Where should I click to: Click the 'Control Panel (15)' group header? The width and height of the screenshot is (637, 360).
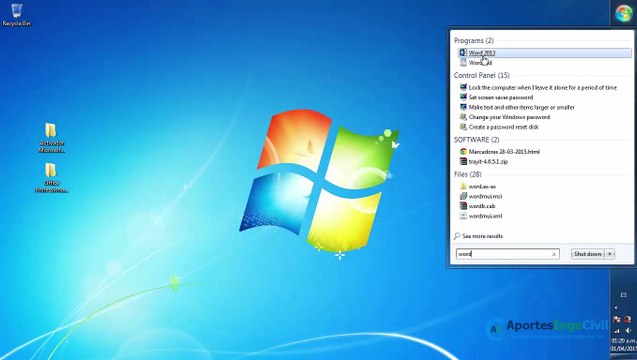point(481,75)
